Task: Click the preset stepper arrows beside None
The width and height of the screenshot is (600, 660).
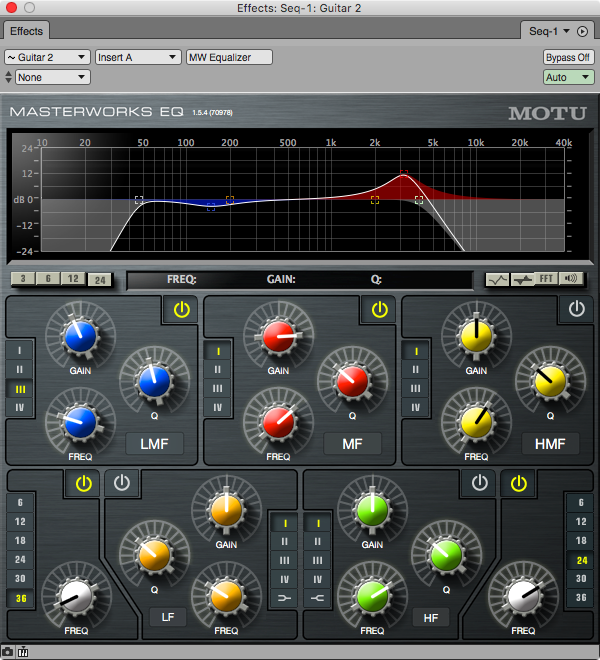Action: [8, 77]
